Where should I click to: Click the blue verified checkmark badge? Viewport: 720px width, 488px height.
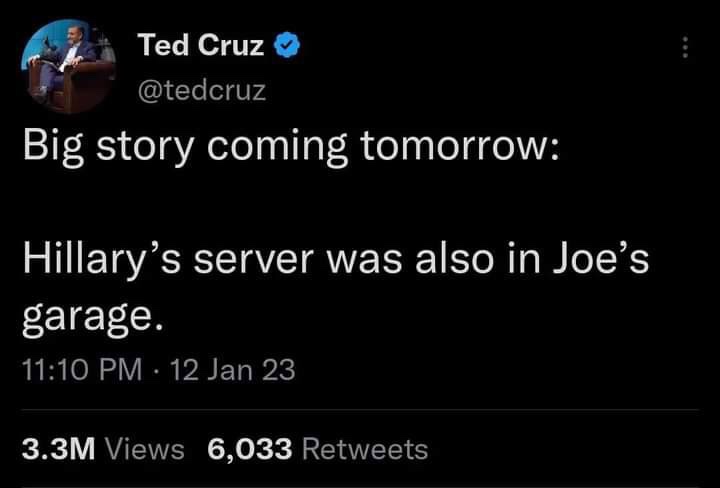coord(289,45)
